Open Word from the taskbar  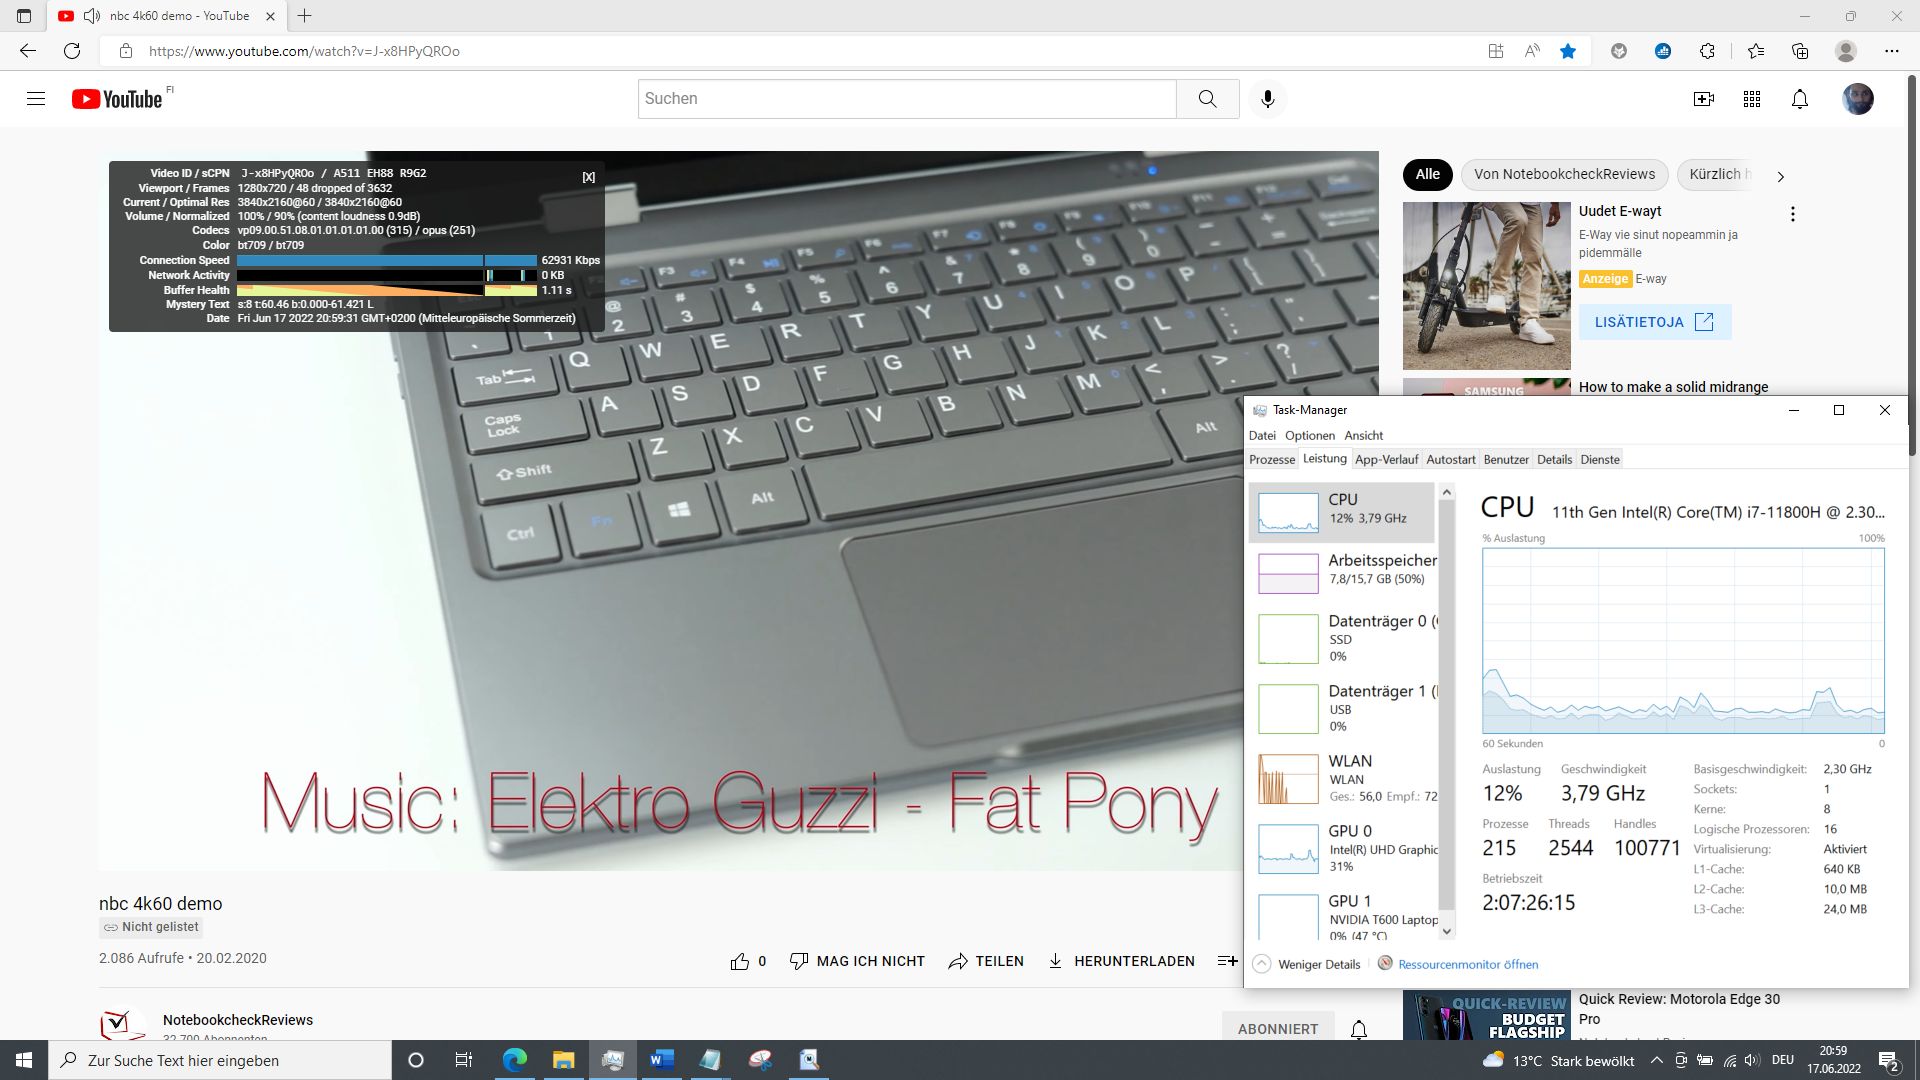tap(662, 1060)
